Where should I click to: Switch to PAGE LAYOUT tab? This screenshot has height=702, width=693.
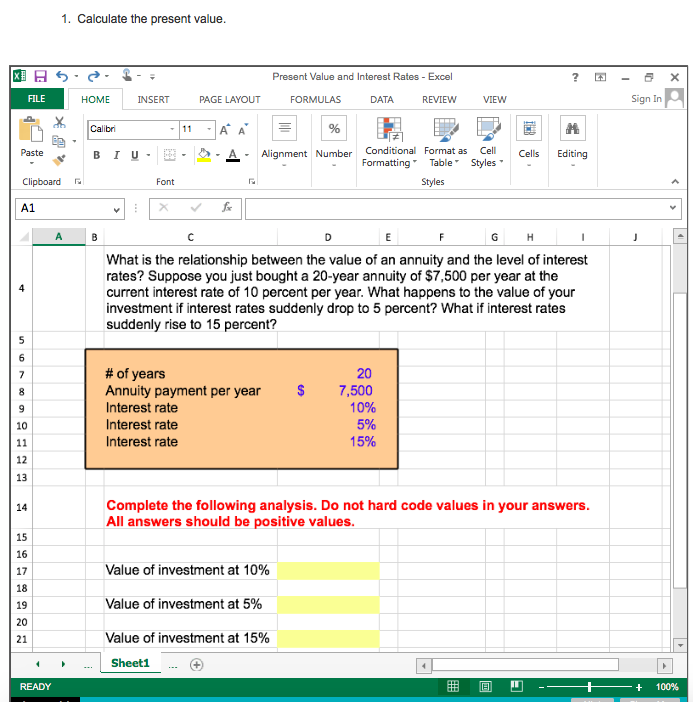click(230, 99)
